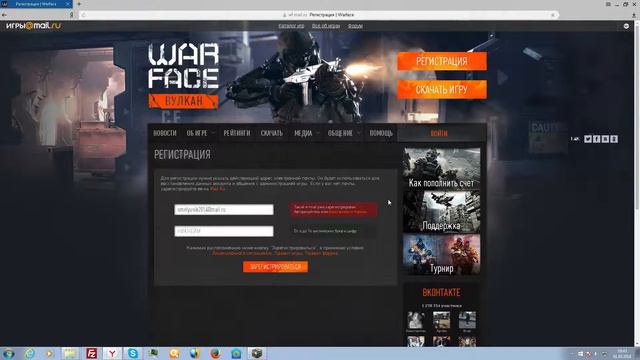
Task: Open the Игры Mail.ru logo link
Action: pyautogui.click(x=33, y=26)
